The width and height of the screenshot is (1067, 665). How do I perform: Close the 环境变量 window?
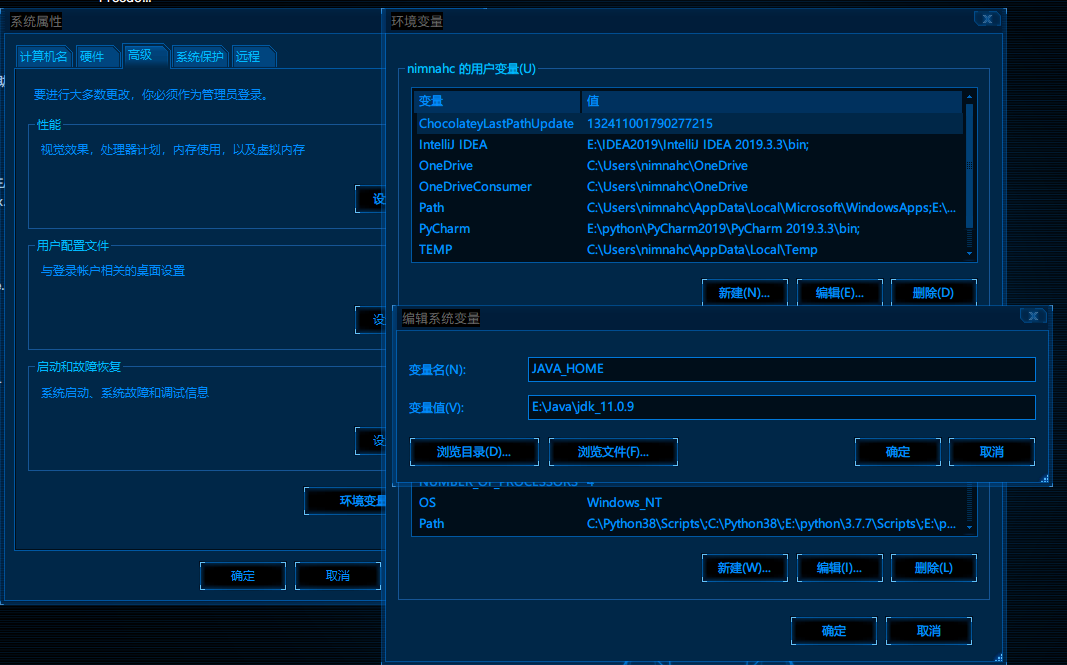[x=987, y=19]
